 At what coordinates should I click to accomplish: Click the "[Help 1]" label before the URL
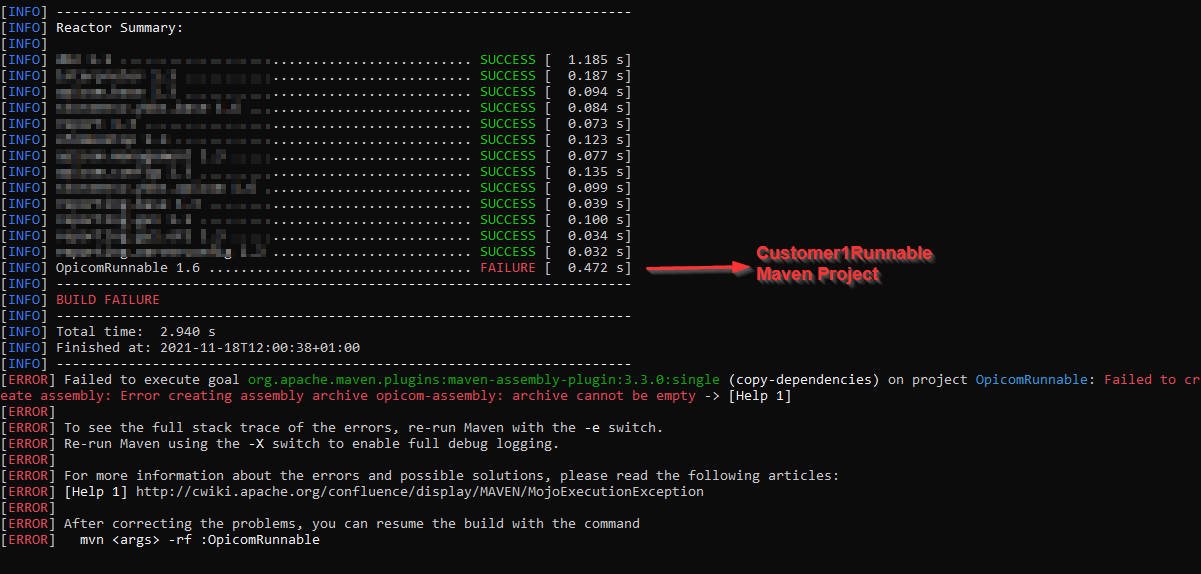(96, 492)
